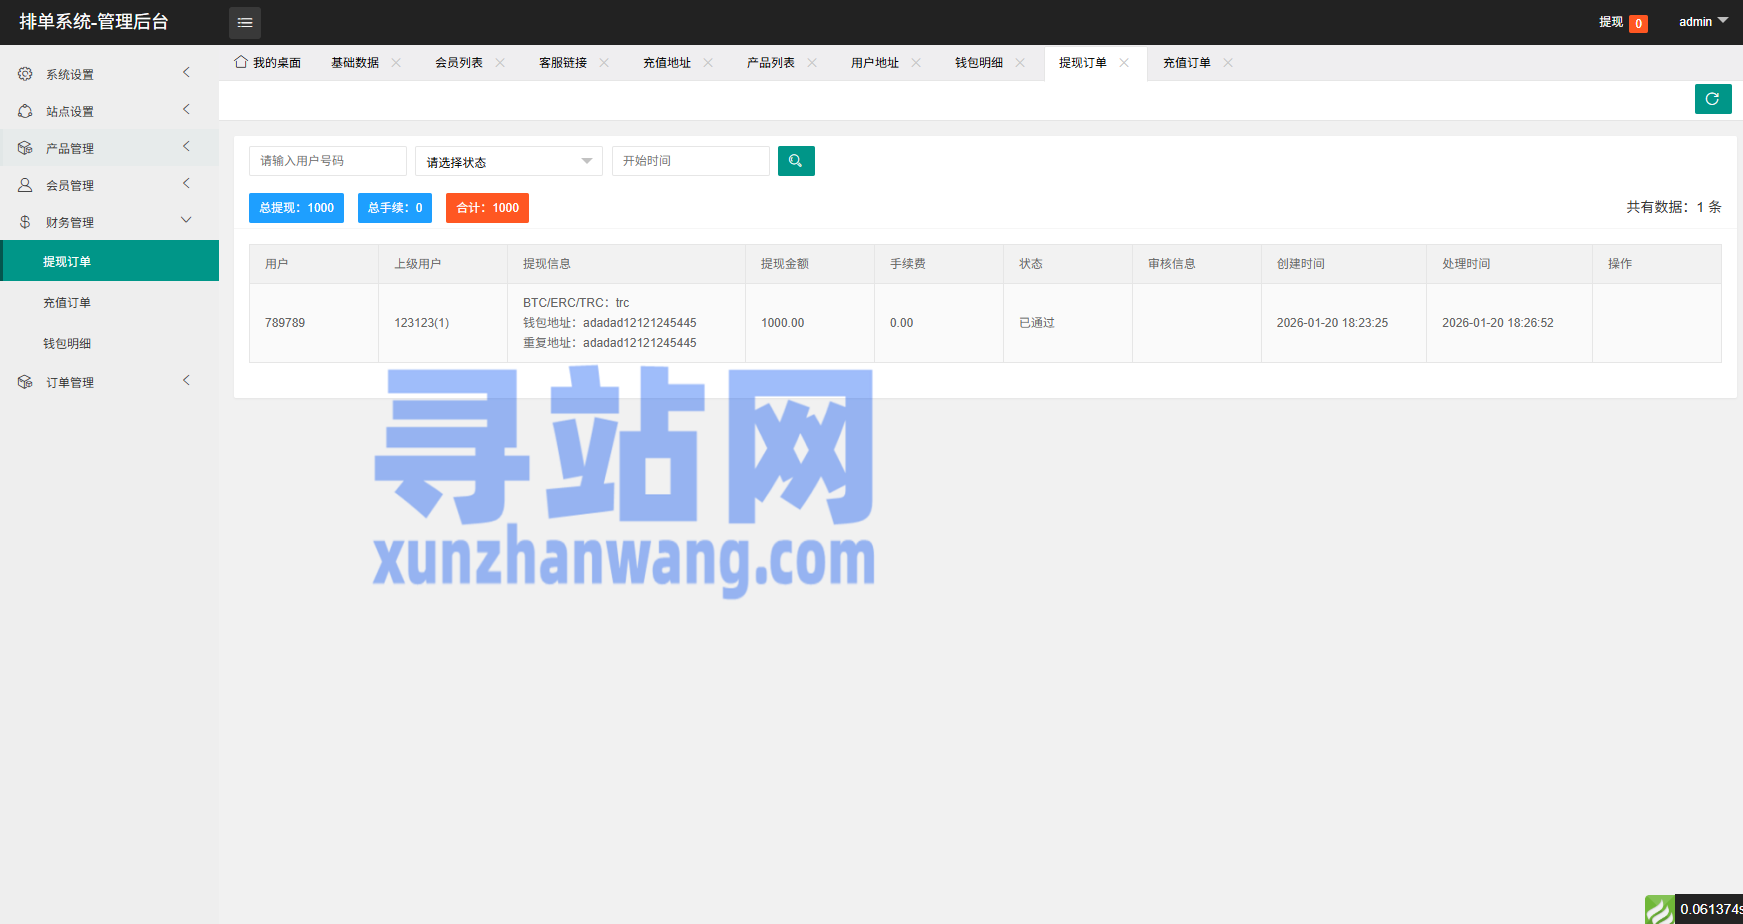1743x924 pixels.
Task: Click the search magnifier button
Action: 796,161
